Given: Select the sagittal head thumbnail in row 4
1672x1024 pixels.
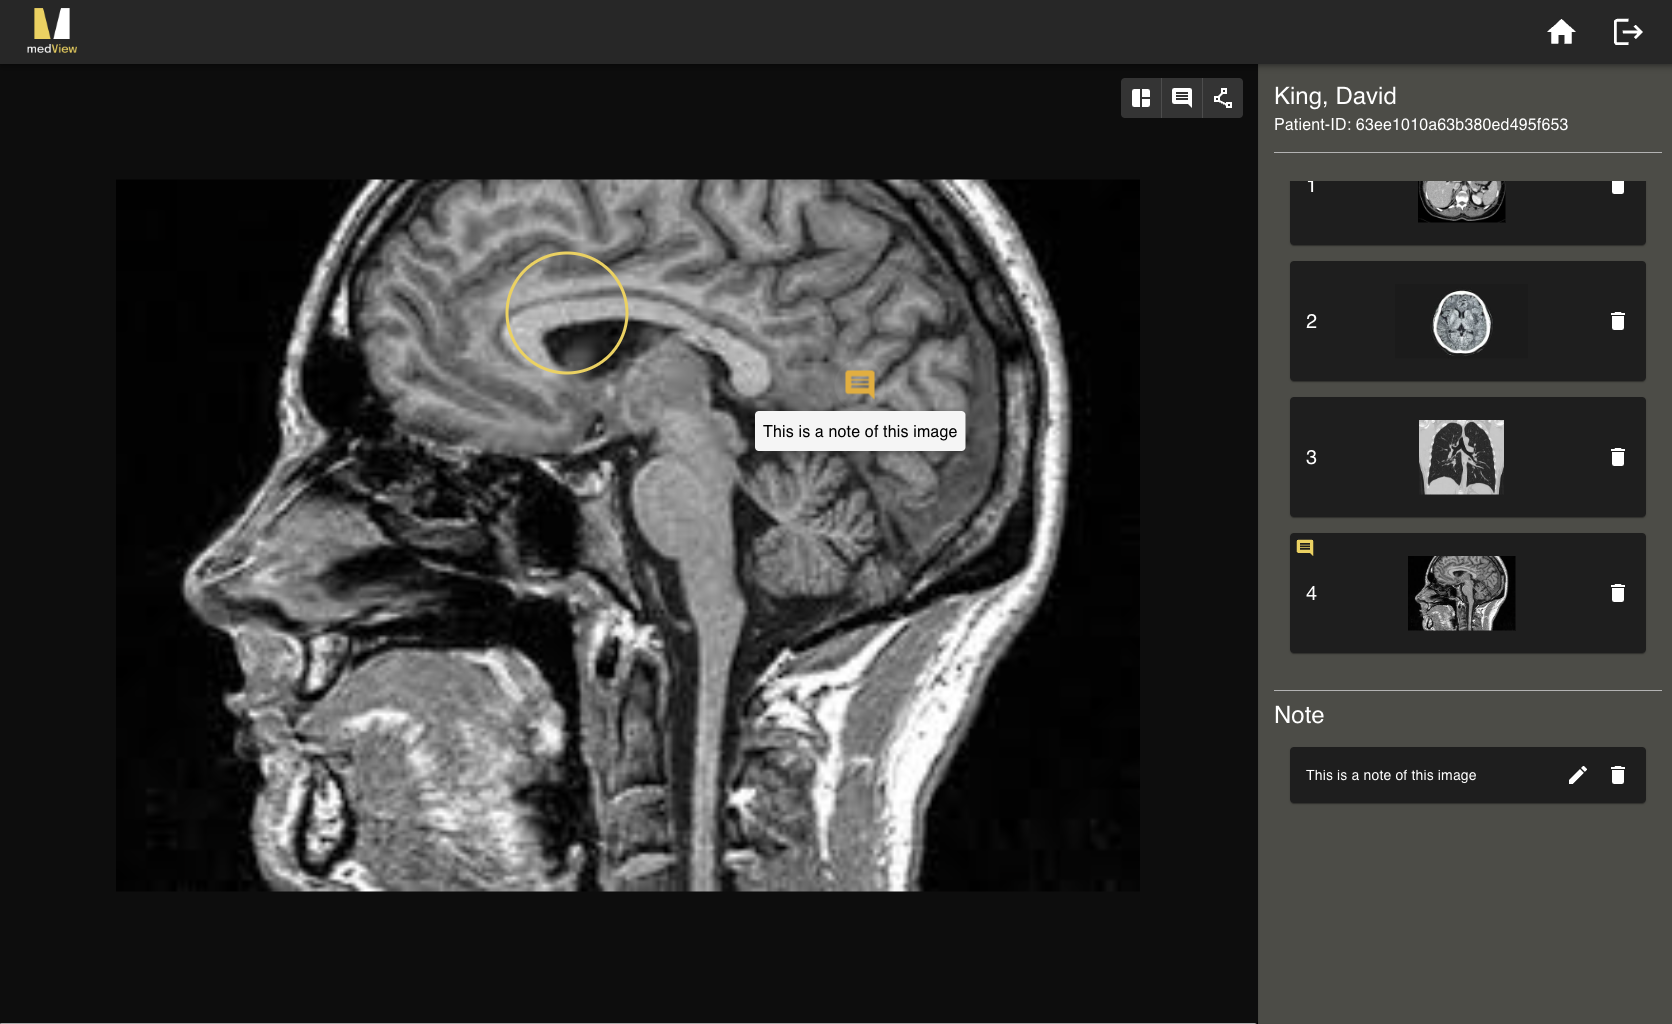Looking at the screenshot, I should (1461, 593).
